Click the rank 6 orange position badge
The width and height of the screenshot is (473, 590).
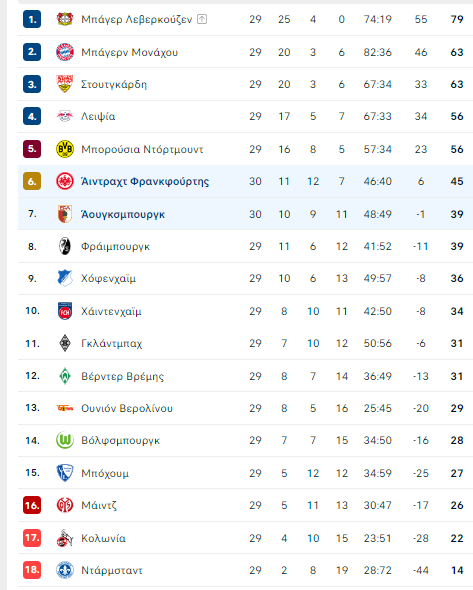coord(32,181)
